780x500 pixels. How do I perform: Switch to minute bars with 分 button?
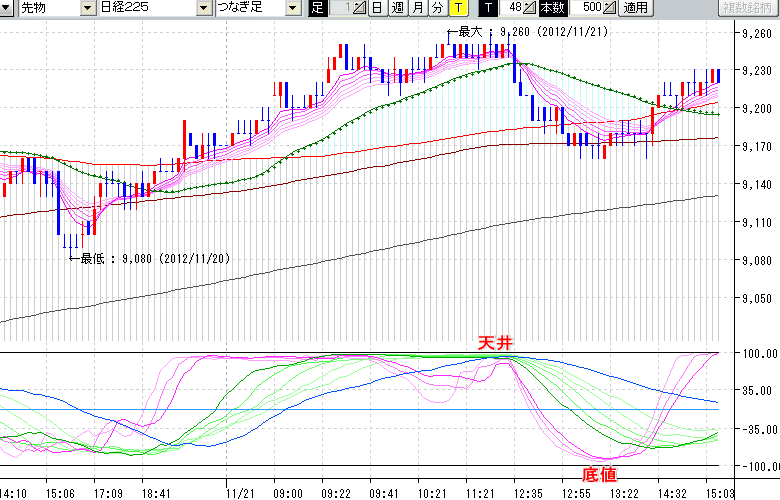point(437,8)
